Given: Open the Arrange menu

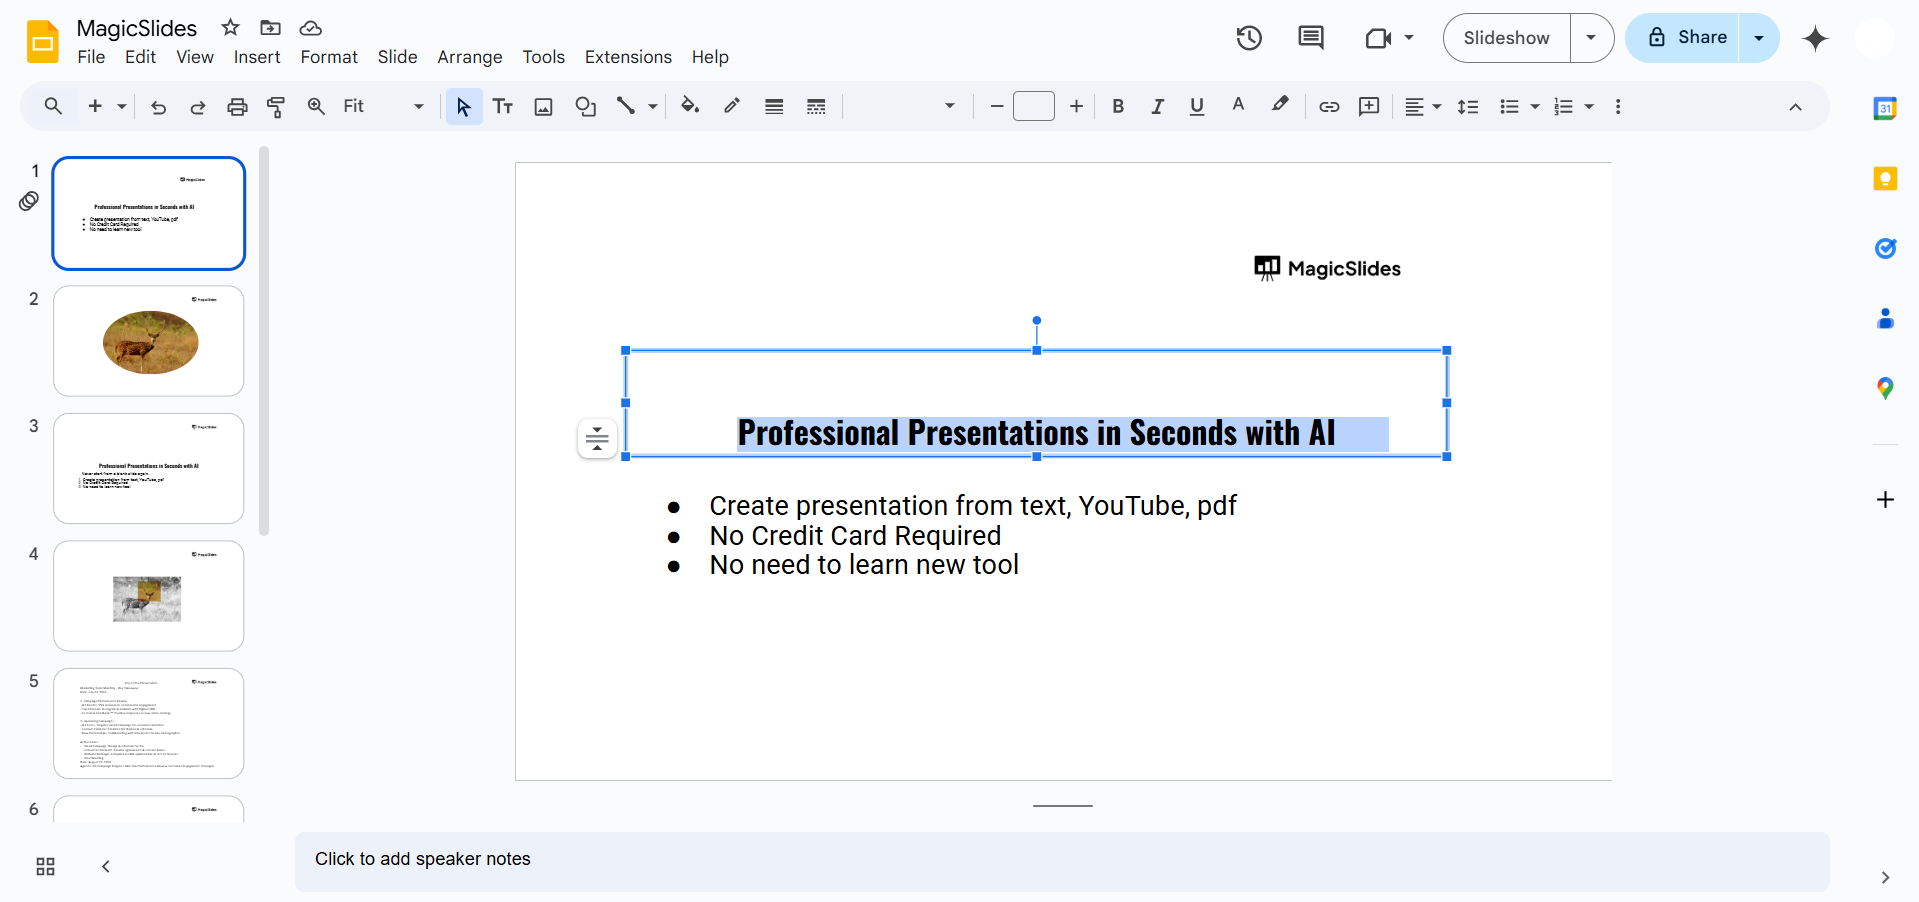Looking at the screenshot, I should pyautogui.click(x=469, y=57).
